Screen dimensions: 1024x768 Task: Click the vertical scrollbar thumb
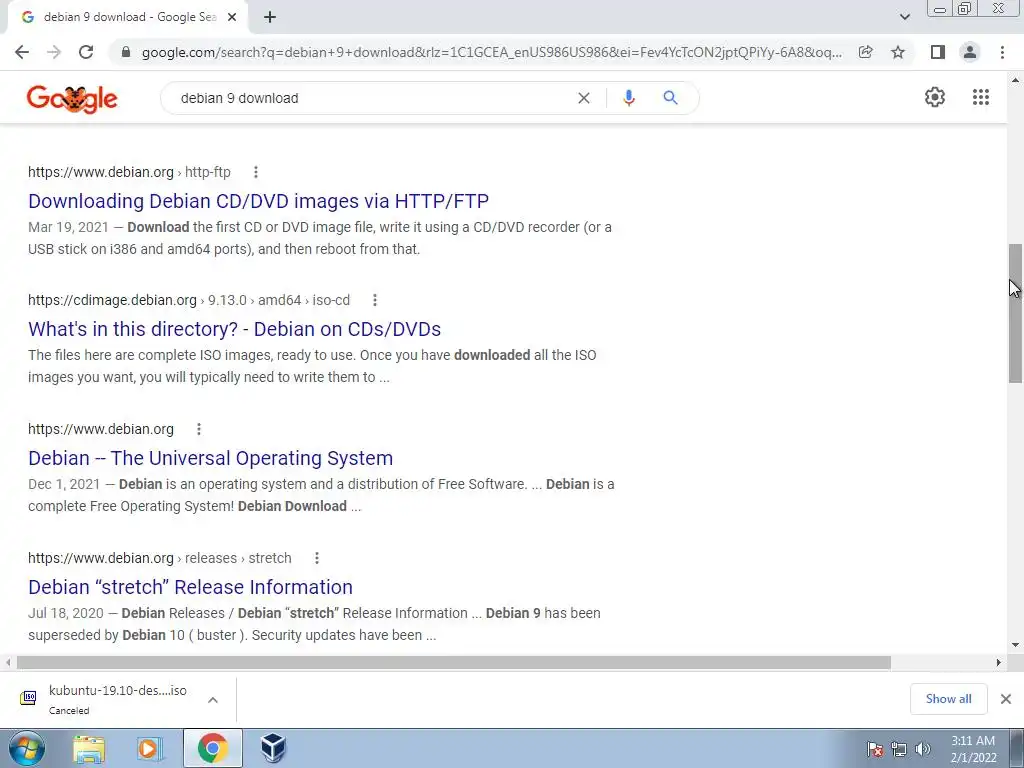tap(1015, 313)
